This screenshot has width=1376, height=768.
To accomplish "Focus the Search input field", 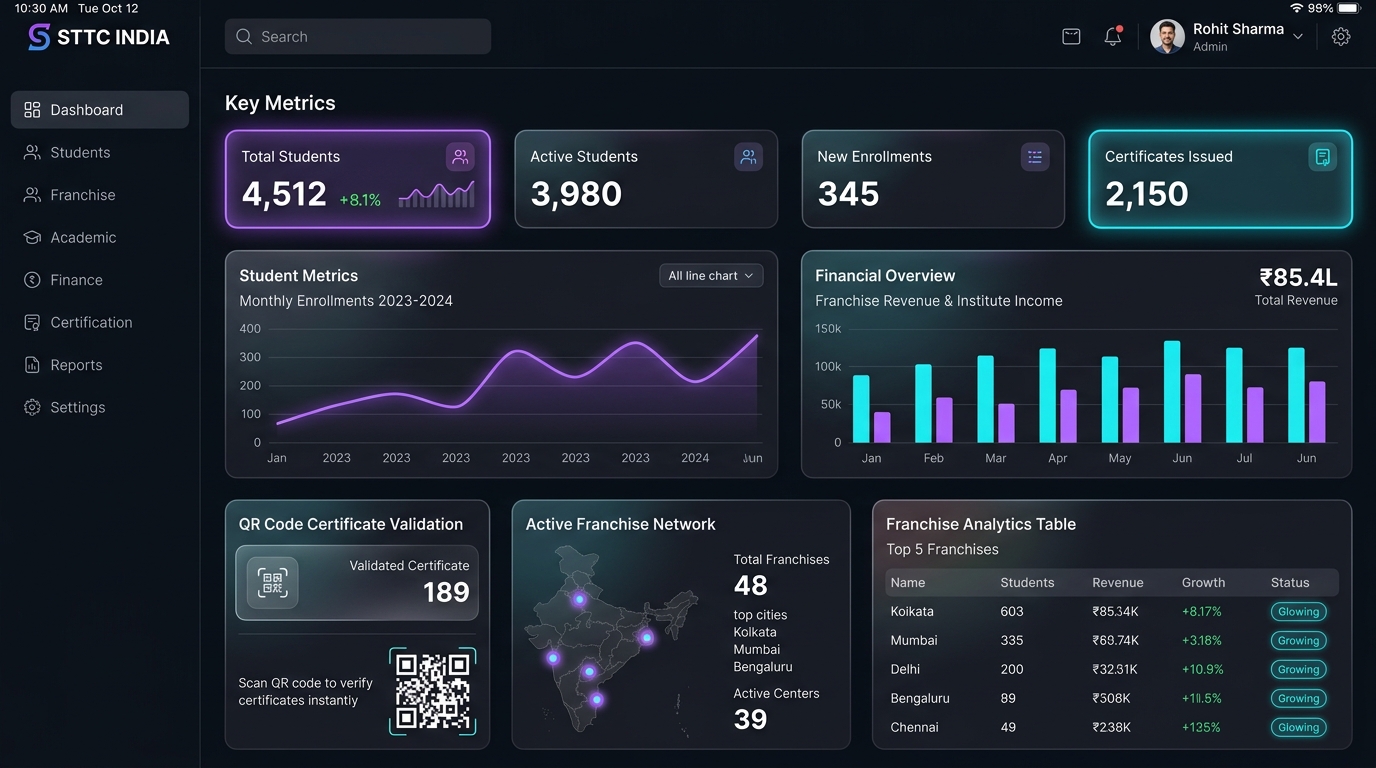I will pyautogui.click(x=358, y=37).
